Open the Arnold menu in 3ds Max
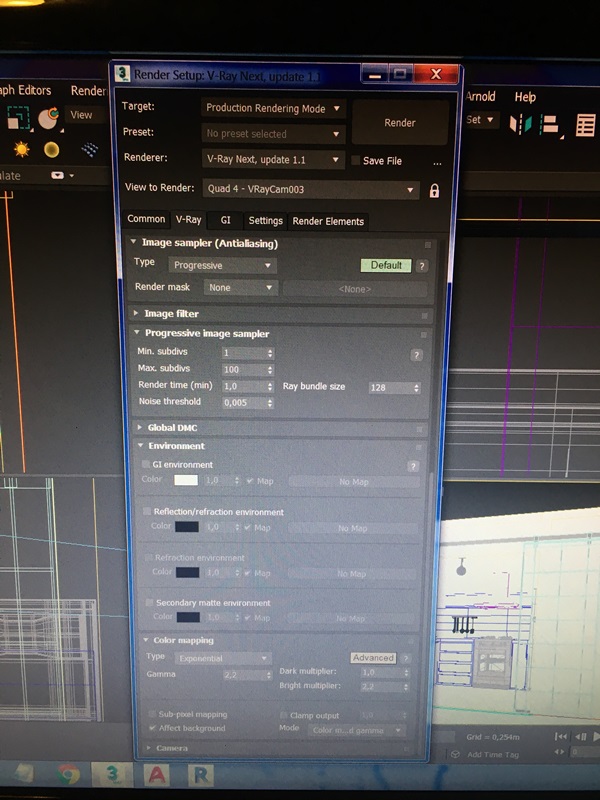This screenshot has height=800, width=600. [x=481, y=96]
